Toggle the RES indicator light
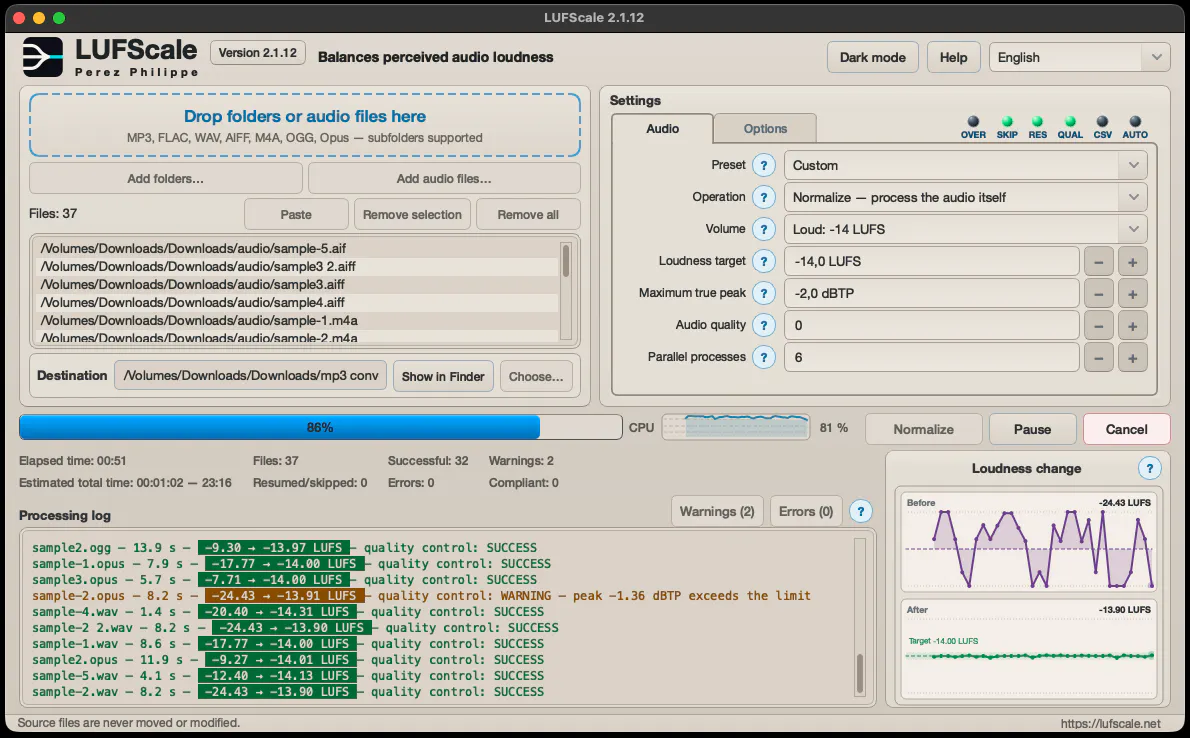1190x738 pixels. tap(1037, 121)
